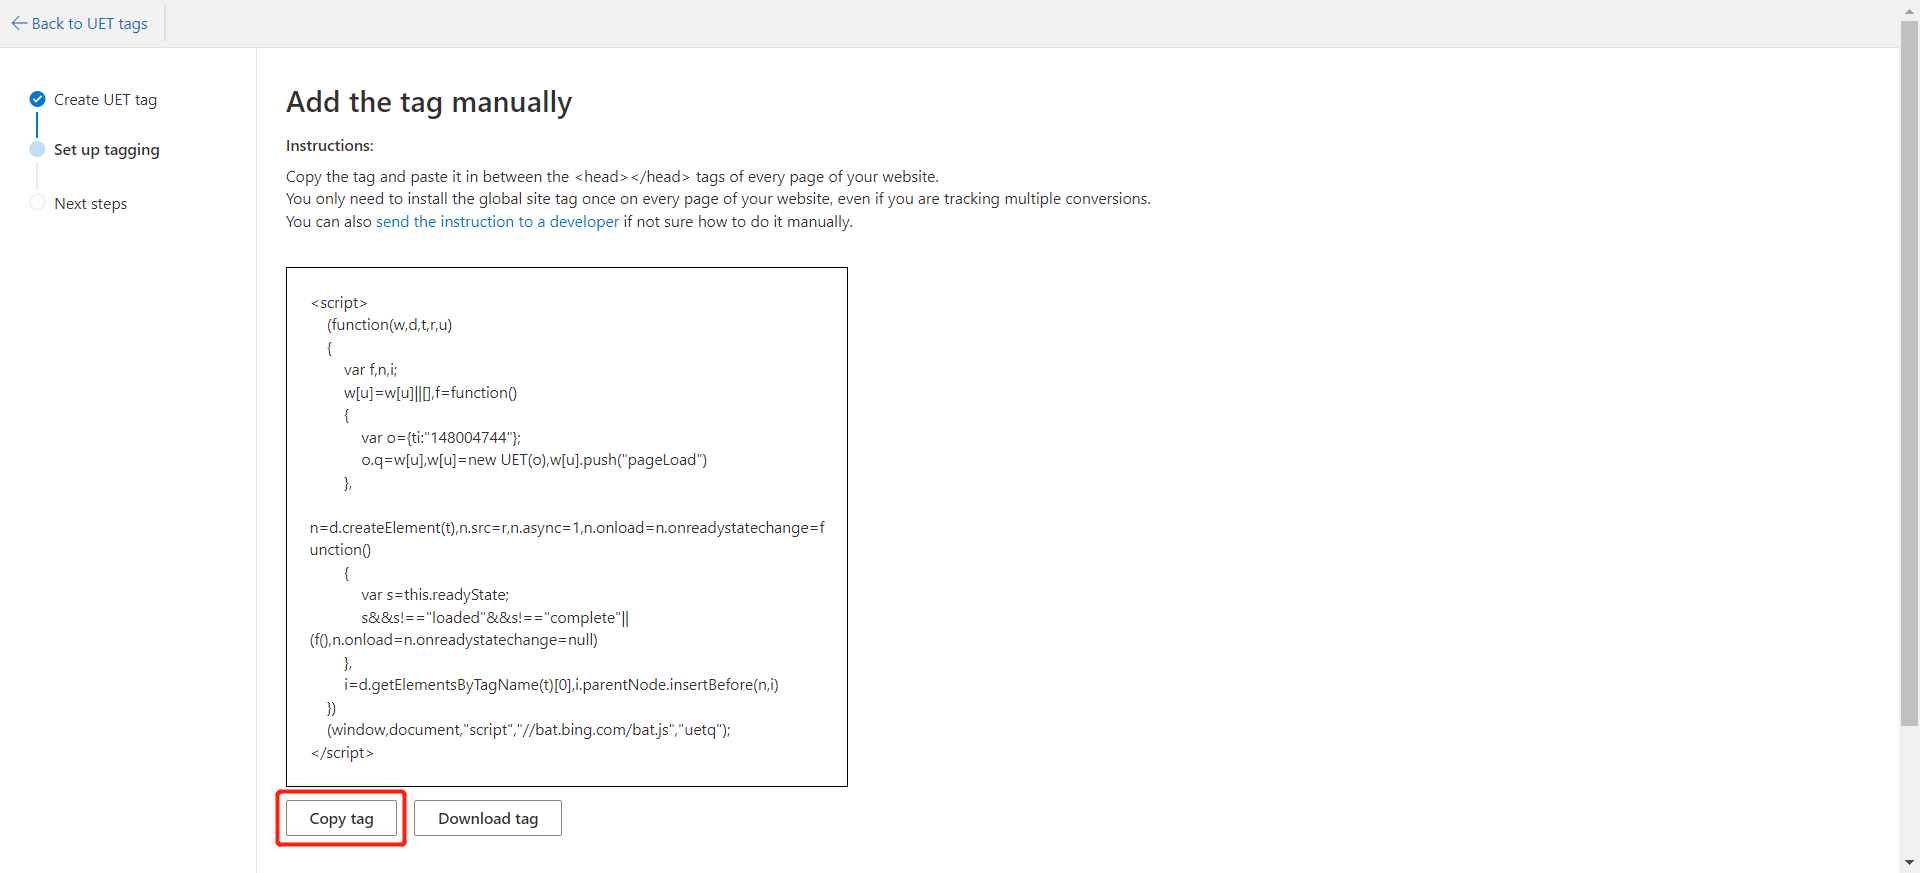Click the scrollbar down arrow
Viewport: 1920px width, 873px height.
click(x=1909, y=862)
